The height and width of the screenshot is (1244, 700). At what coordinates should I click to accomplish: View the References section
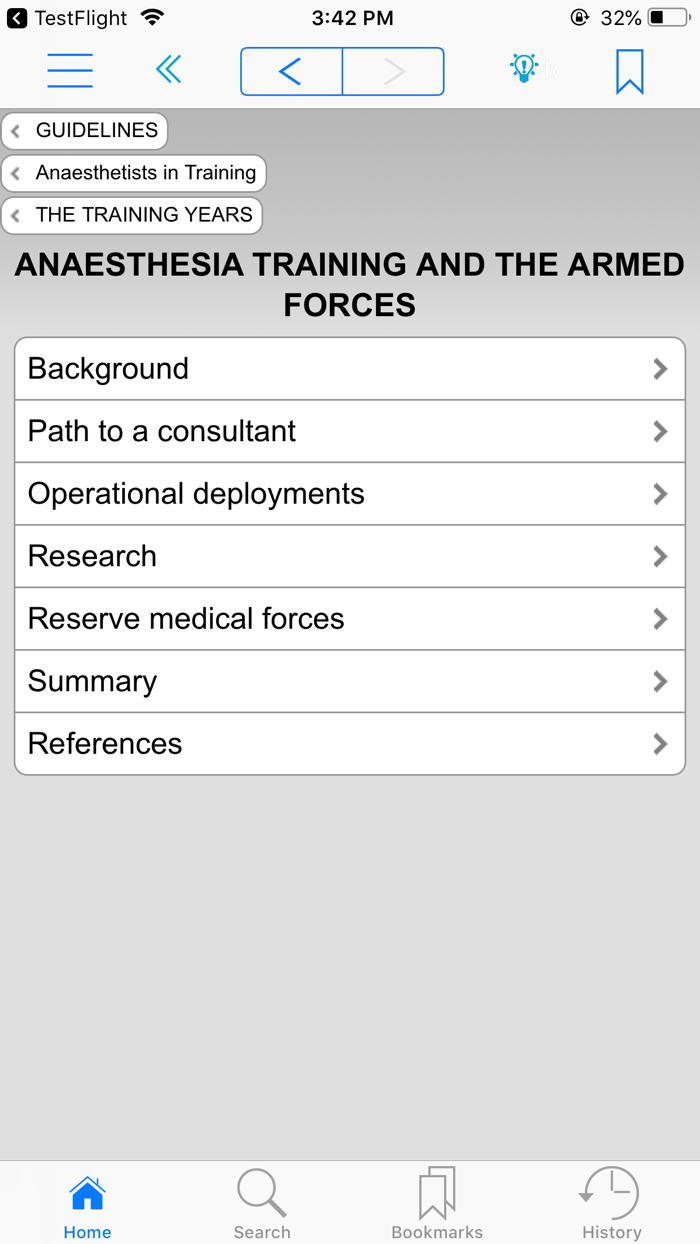click(349, 744)
